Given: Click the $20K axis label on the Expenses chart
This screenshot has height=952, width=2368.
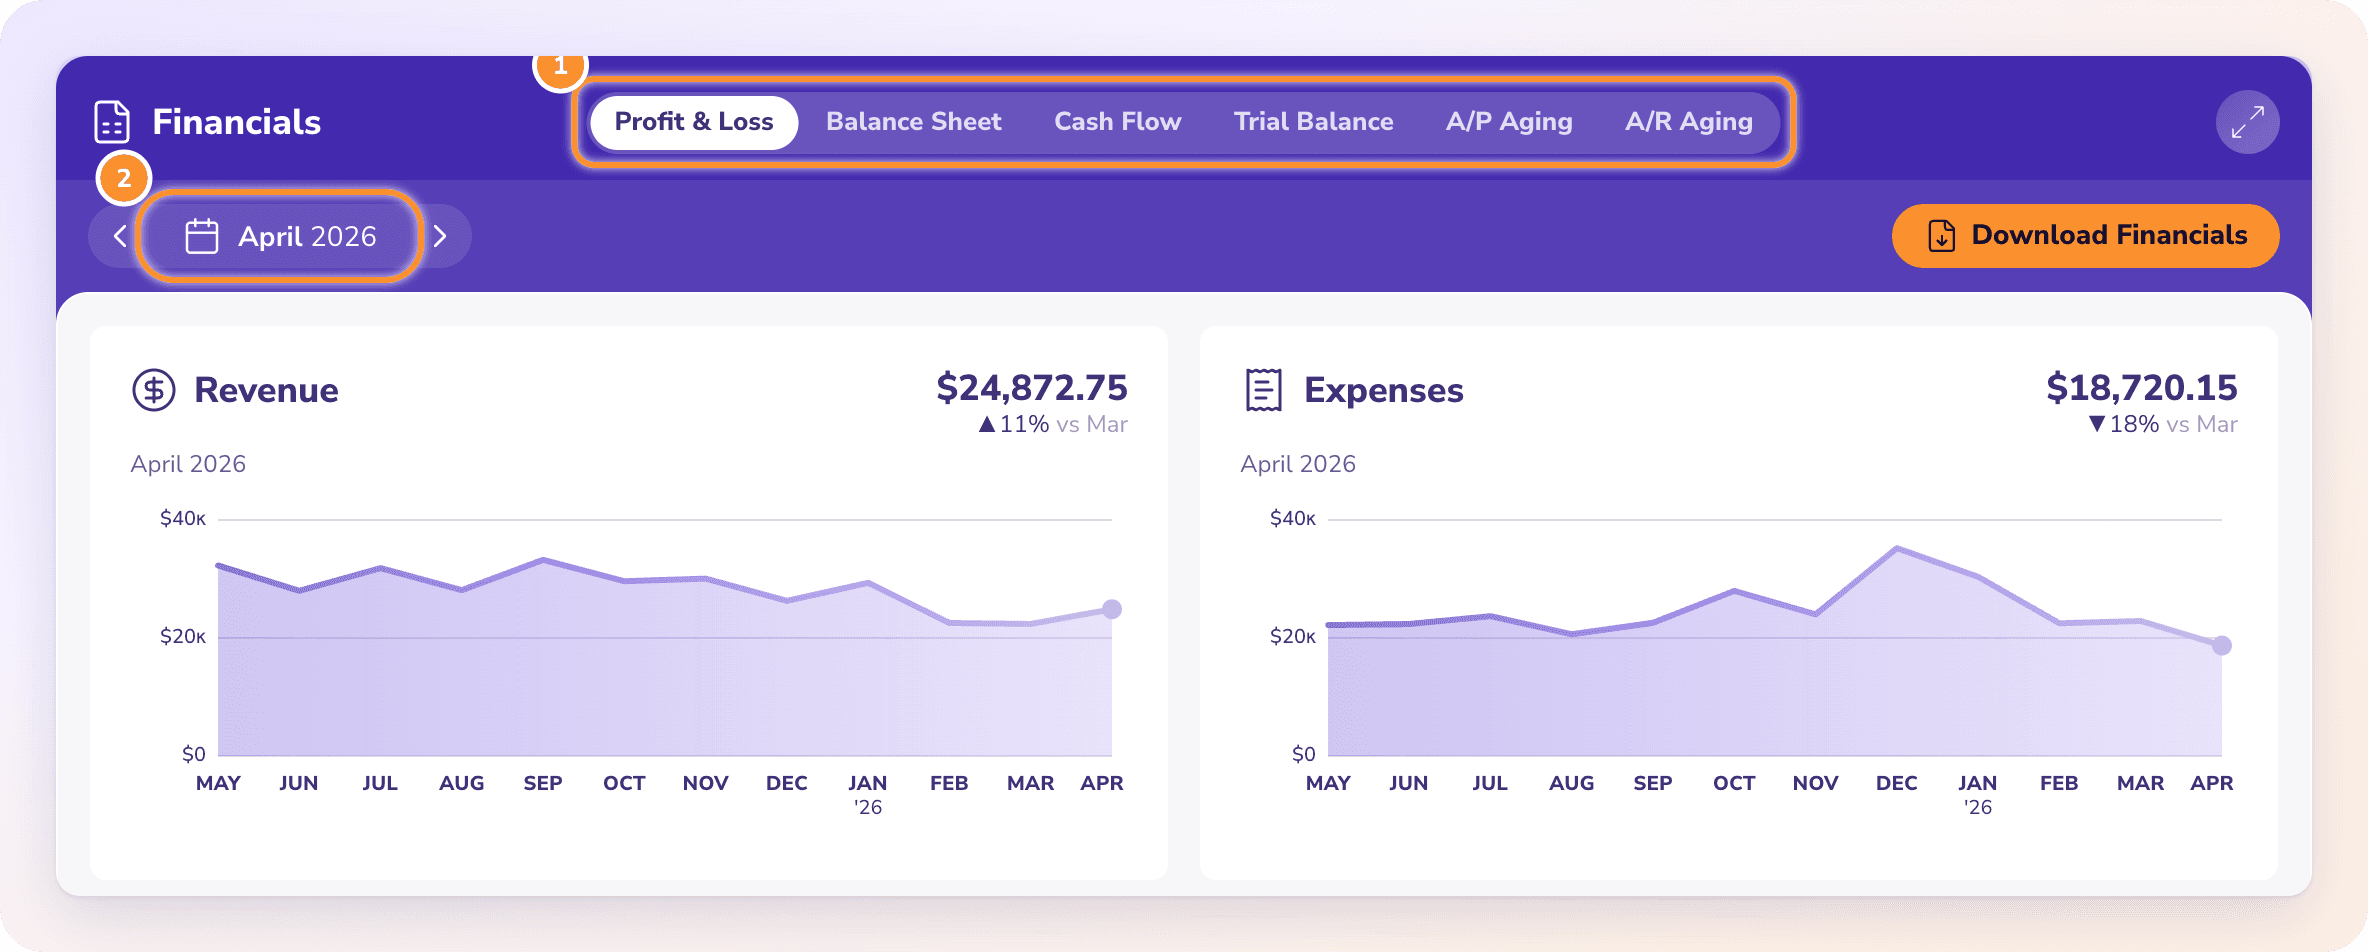Looking at the screenshot, I should tap(1293, 636).
